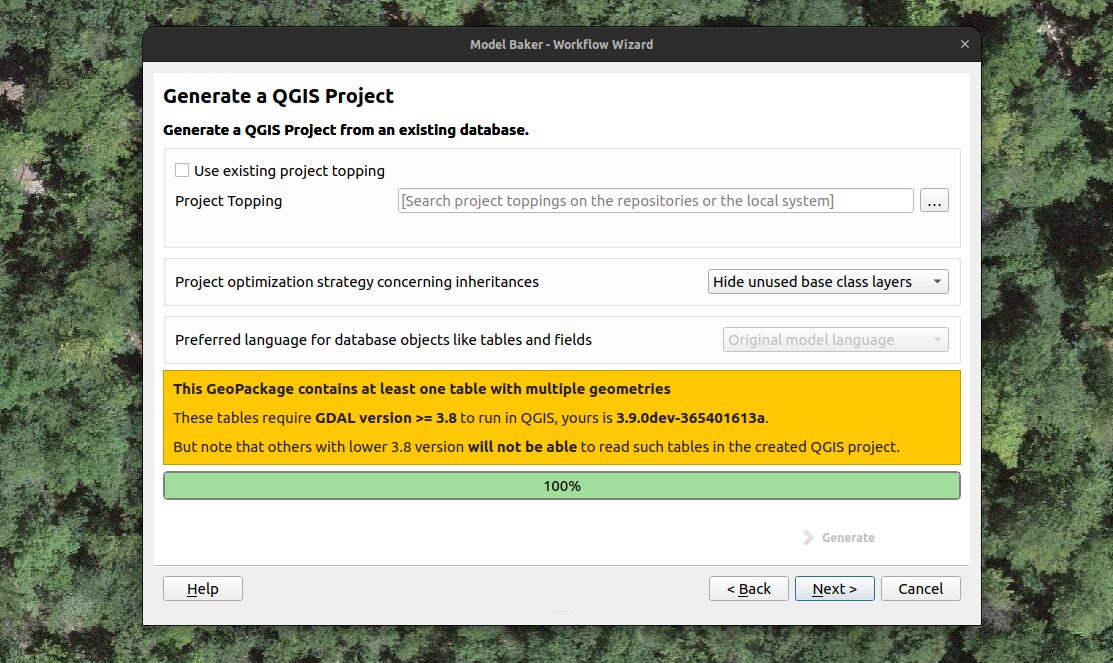Screen dimensions: 1113x663
Task: Cancel the Workflow Wizard
Action: (x=920, y=589)
